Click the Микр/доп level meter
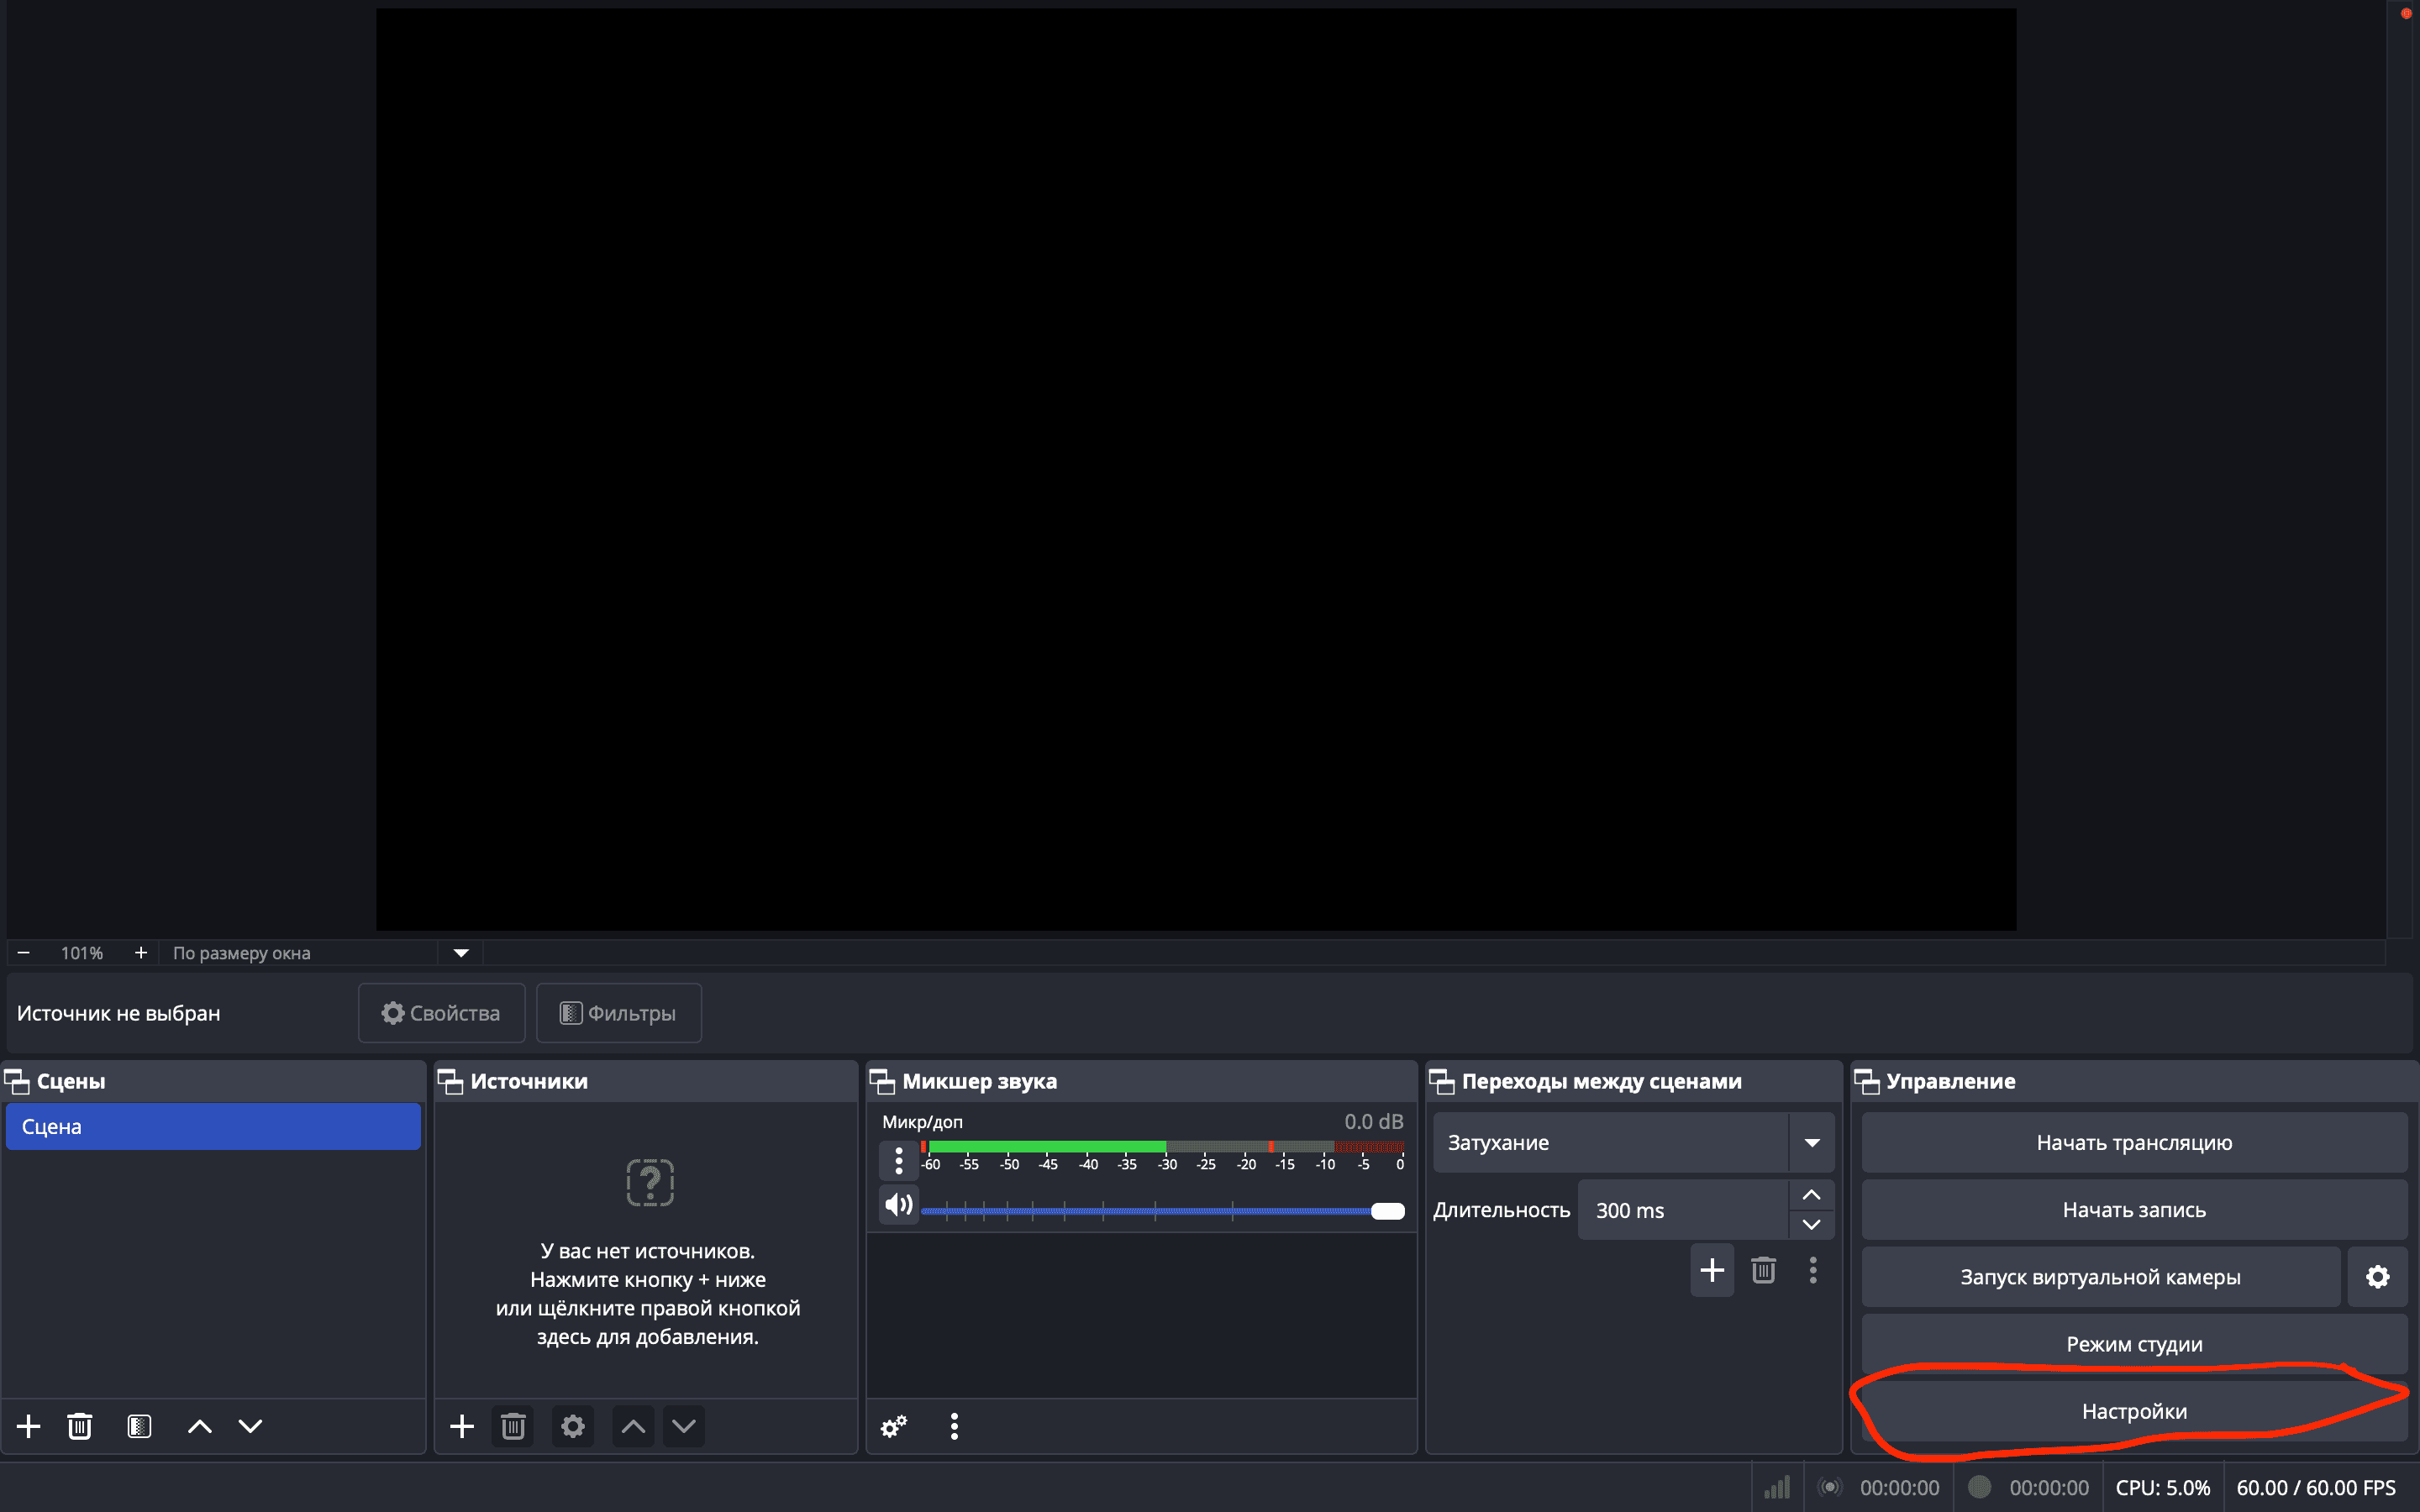This screenshot has width=2420, height=1512. pyautogui.click(x=1162, y=1147)
